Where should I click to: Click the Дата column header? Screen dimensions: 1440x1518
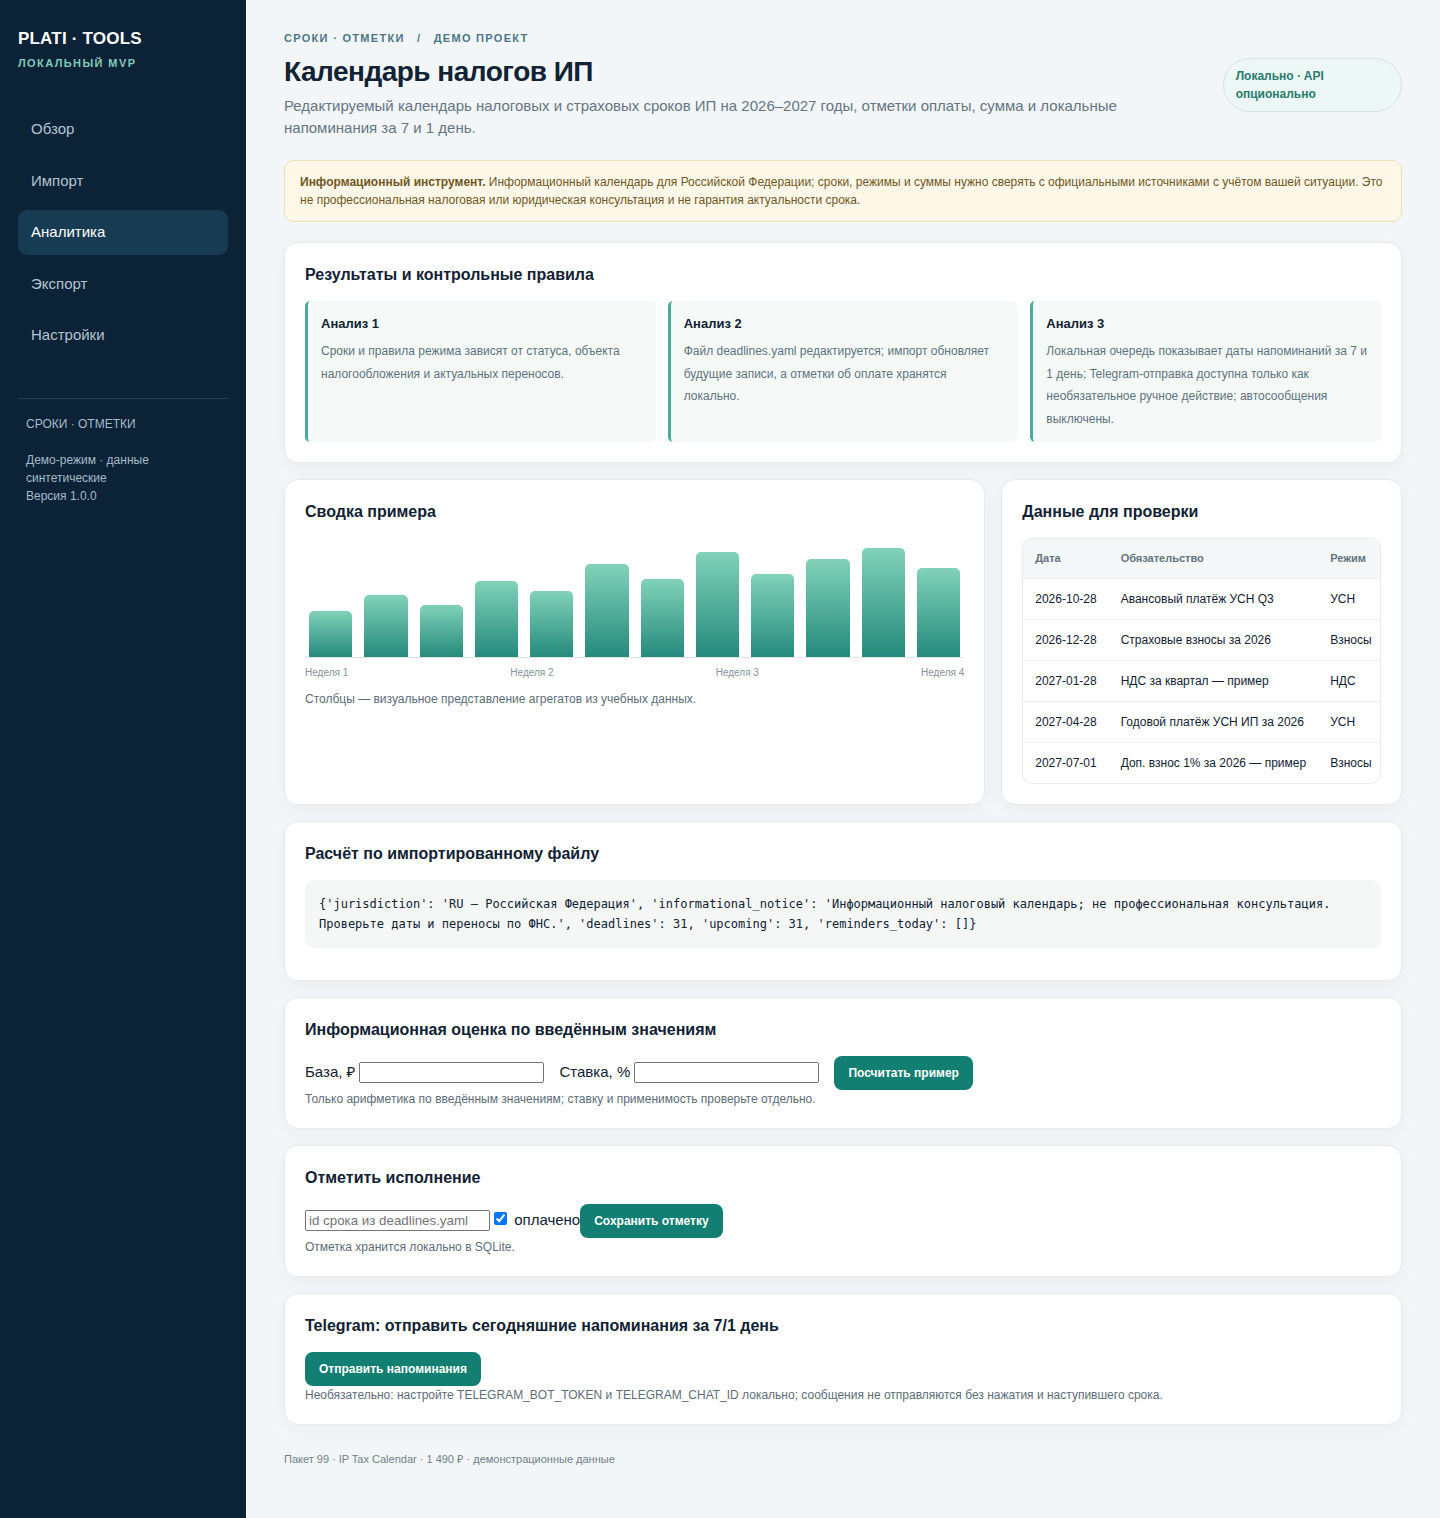point(1048,558)
